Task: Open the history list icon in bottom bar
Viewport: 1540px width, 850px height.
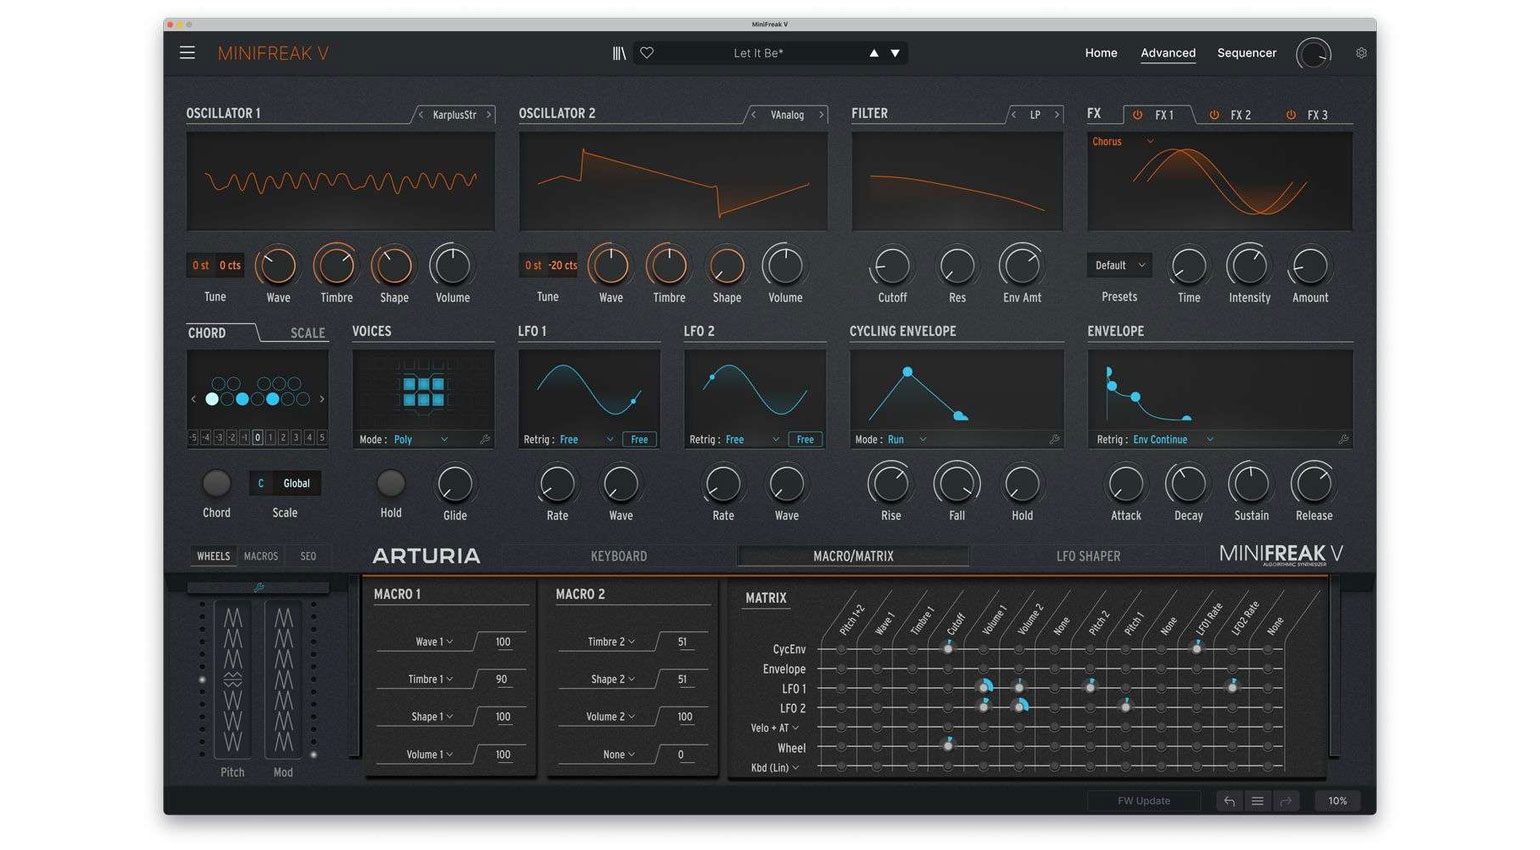Action: (x=1257, y=801)
